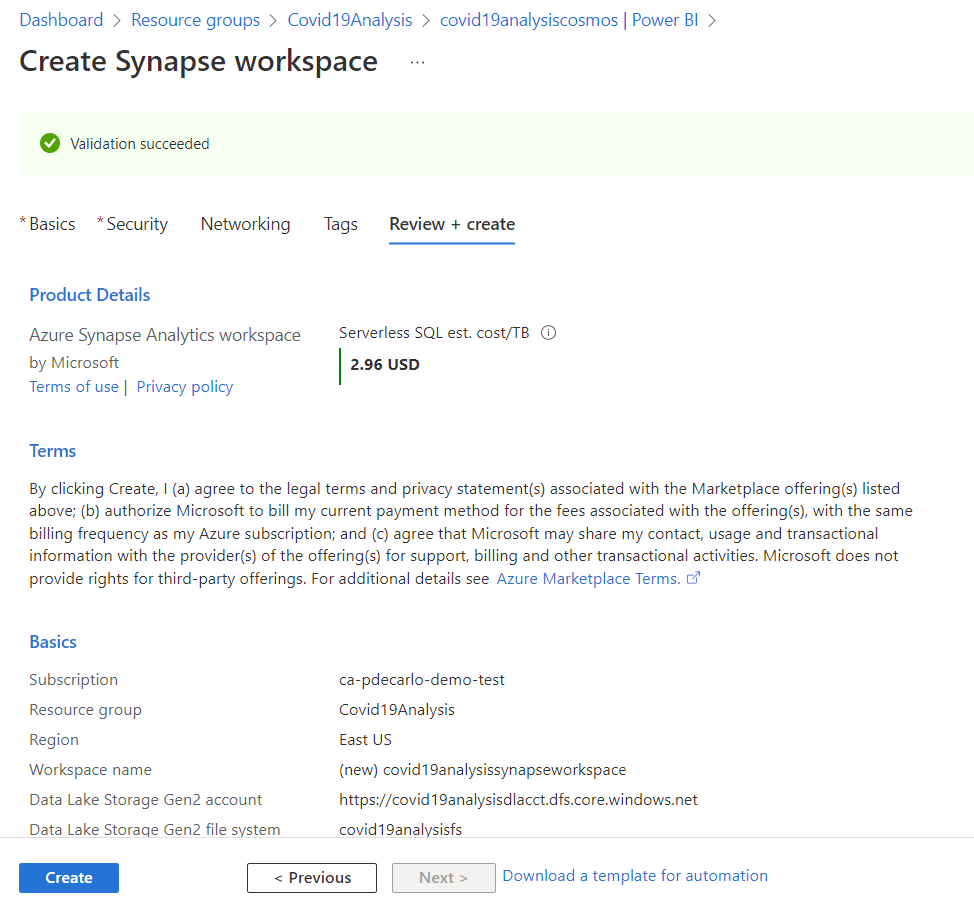Switch to the Basics tab
The image size is (974, 909).
pyautogui.click(x=52, y=224)
